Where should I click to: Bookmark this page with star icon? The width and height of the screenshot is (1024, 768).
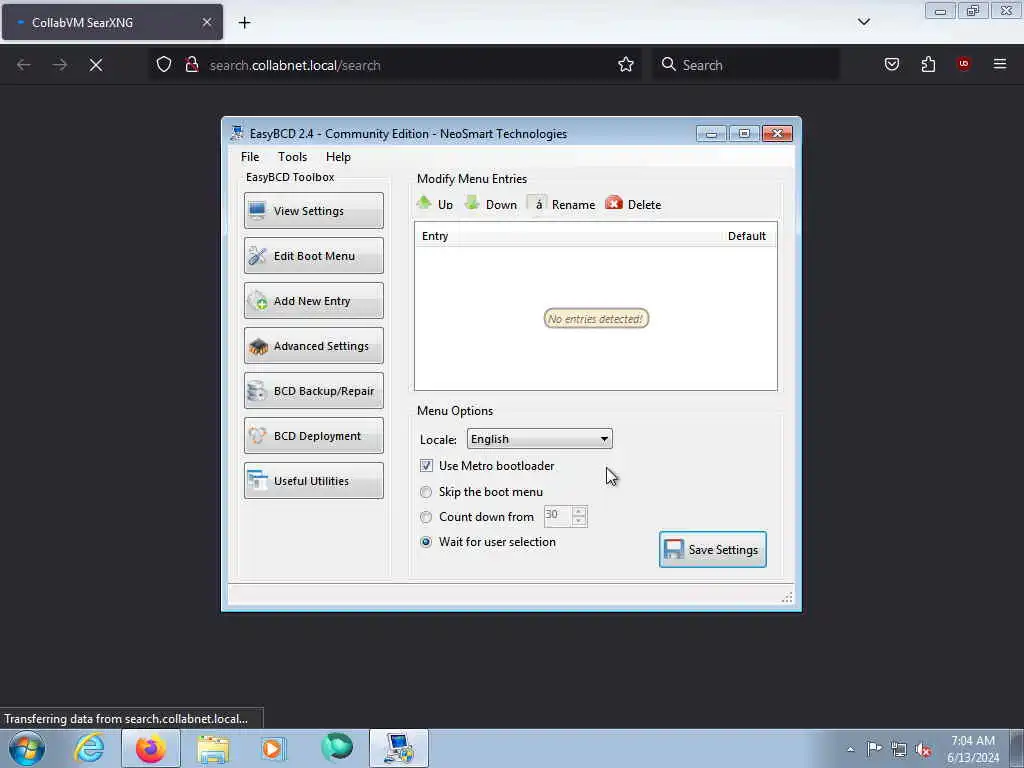point(626,64)
